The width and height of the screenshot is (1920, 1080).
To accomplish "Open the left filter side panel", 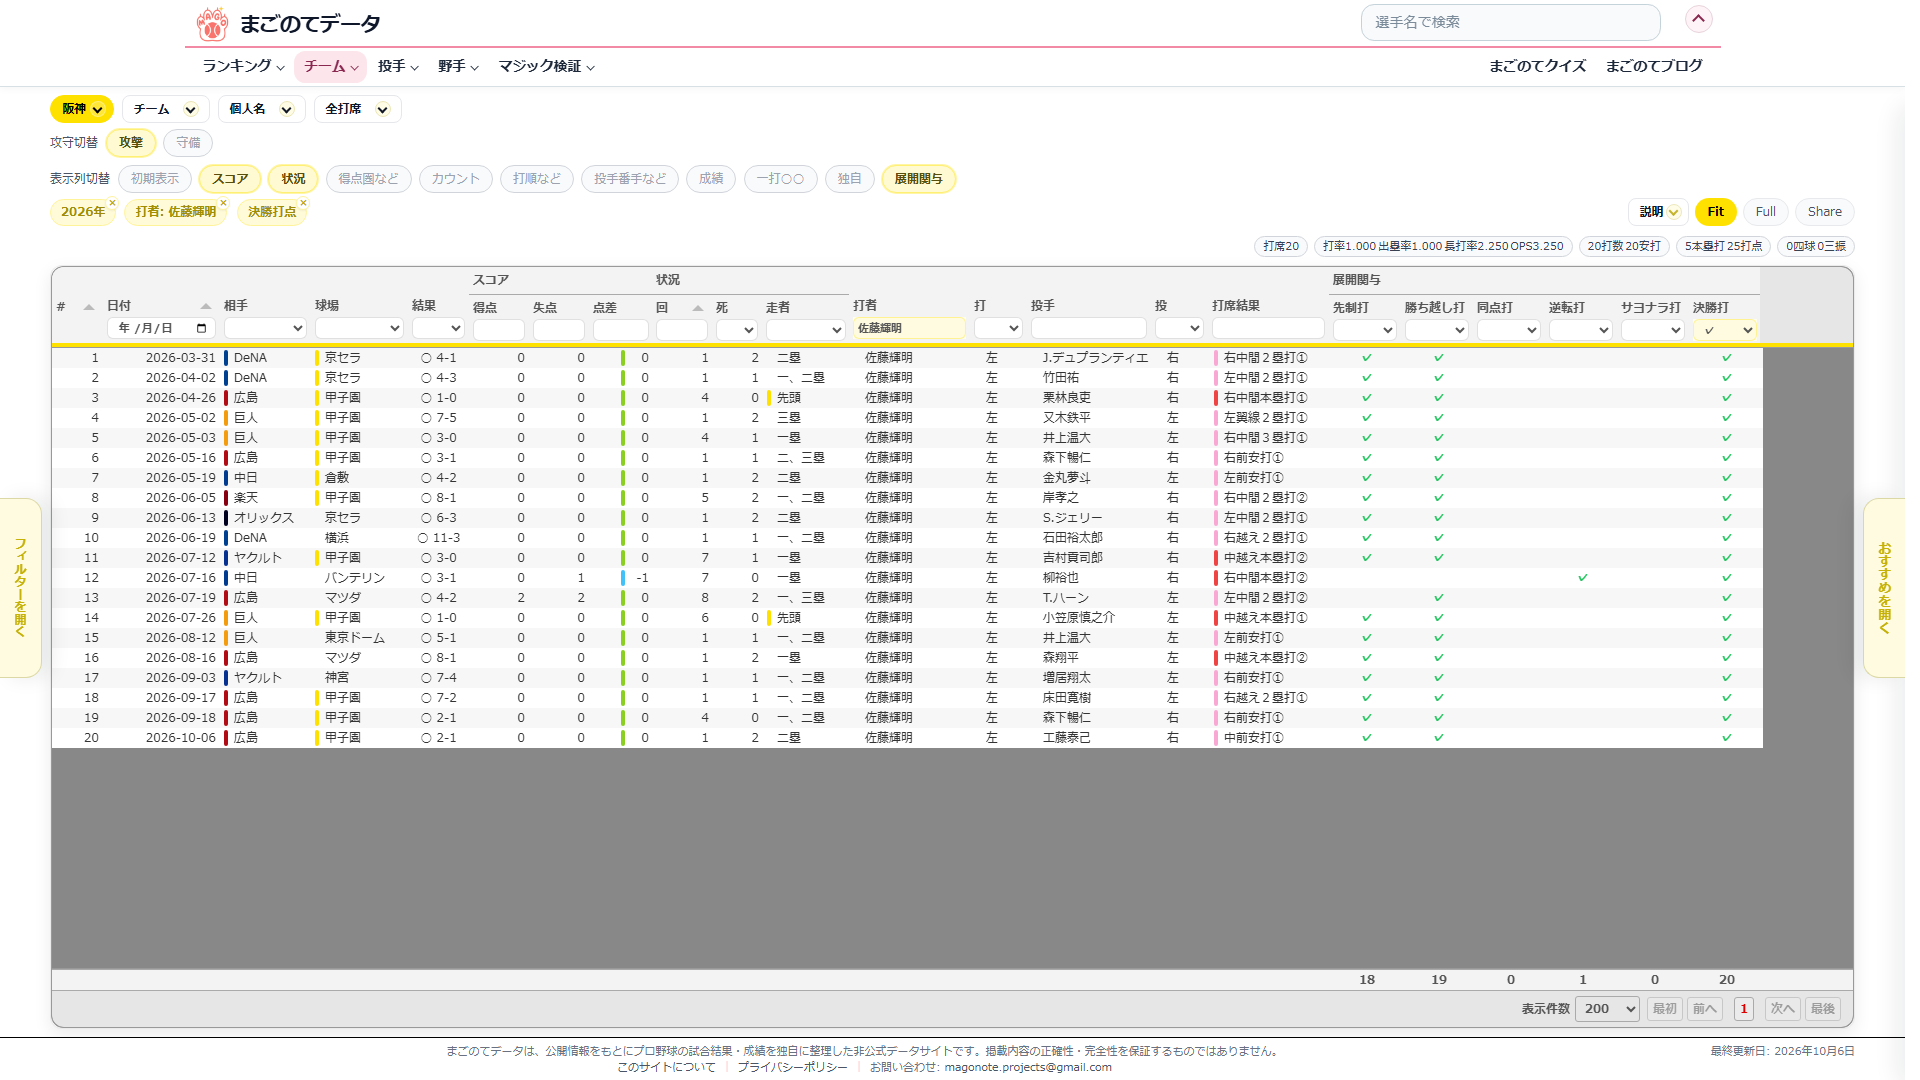I will pyautogui.click(x=20, y=588).
